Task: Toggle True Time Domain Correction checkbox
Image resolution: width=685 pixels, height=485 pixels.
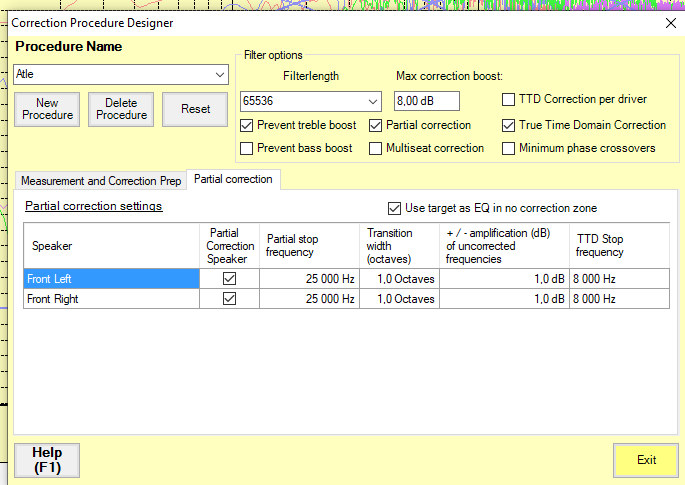Action: [x=509, y=126]
